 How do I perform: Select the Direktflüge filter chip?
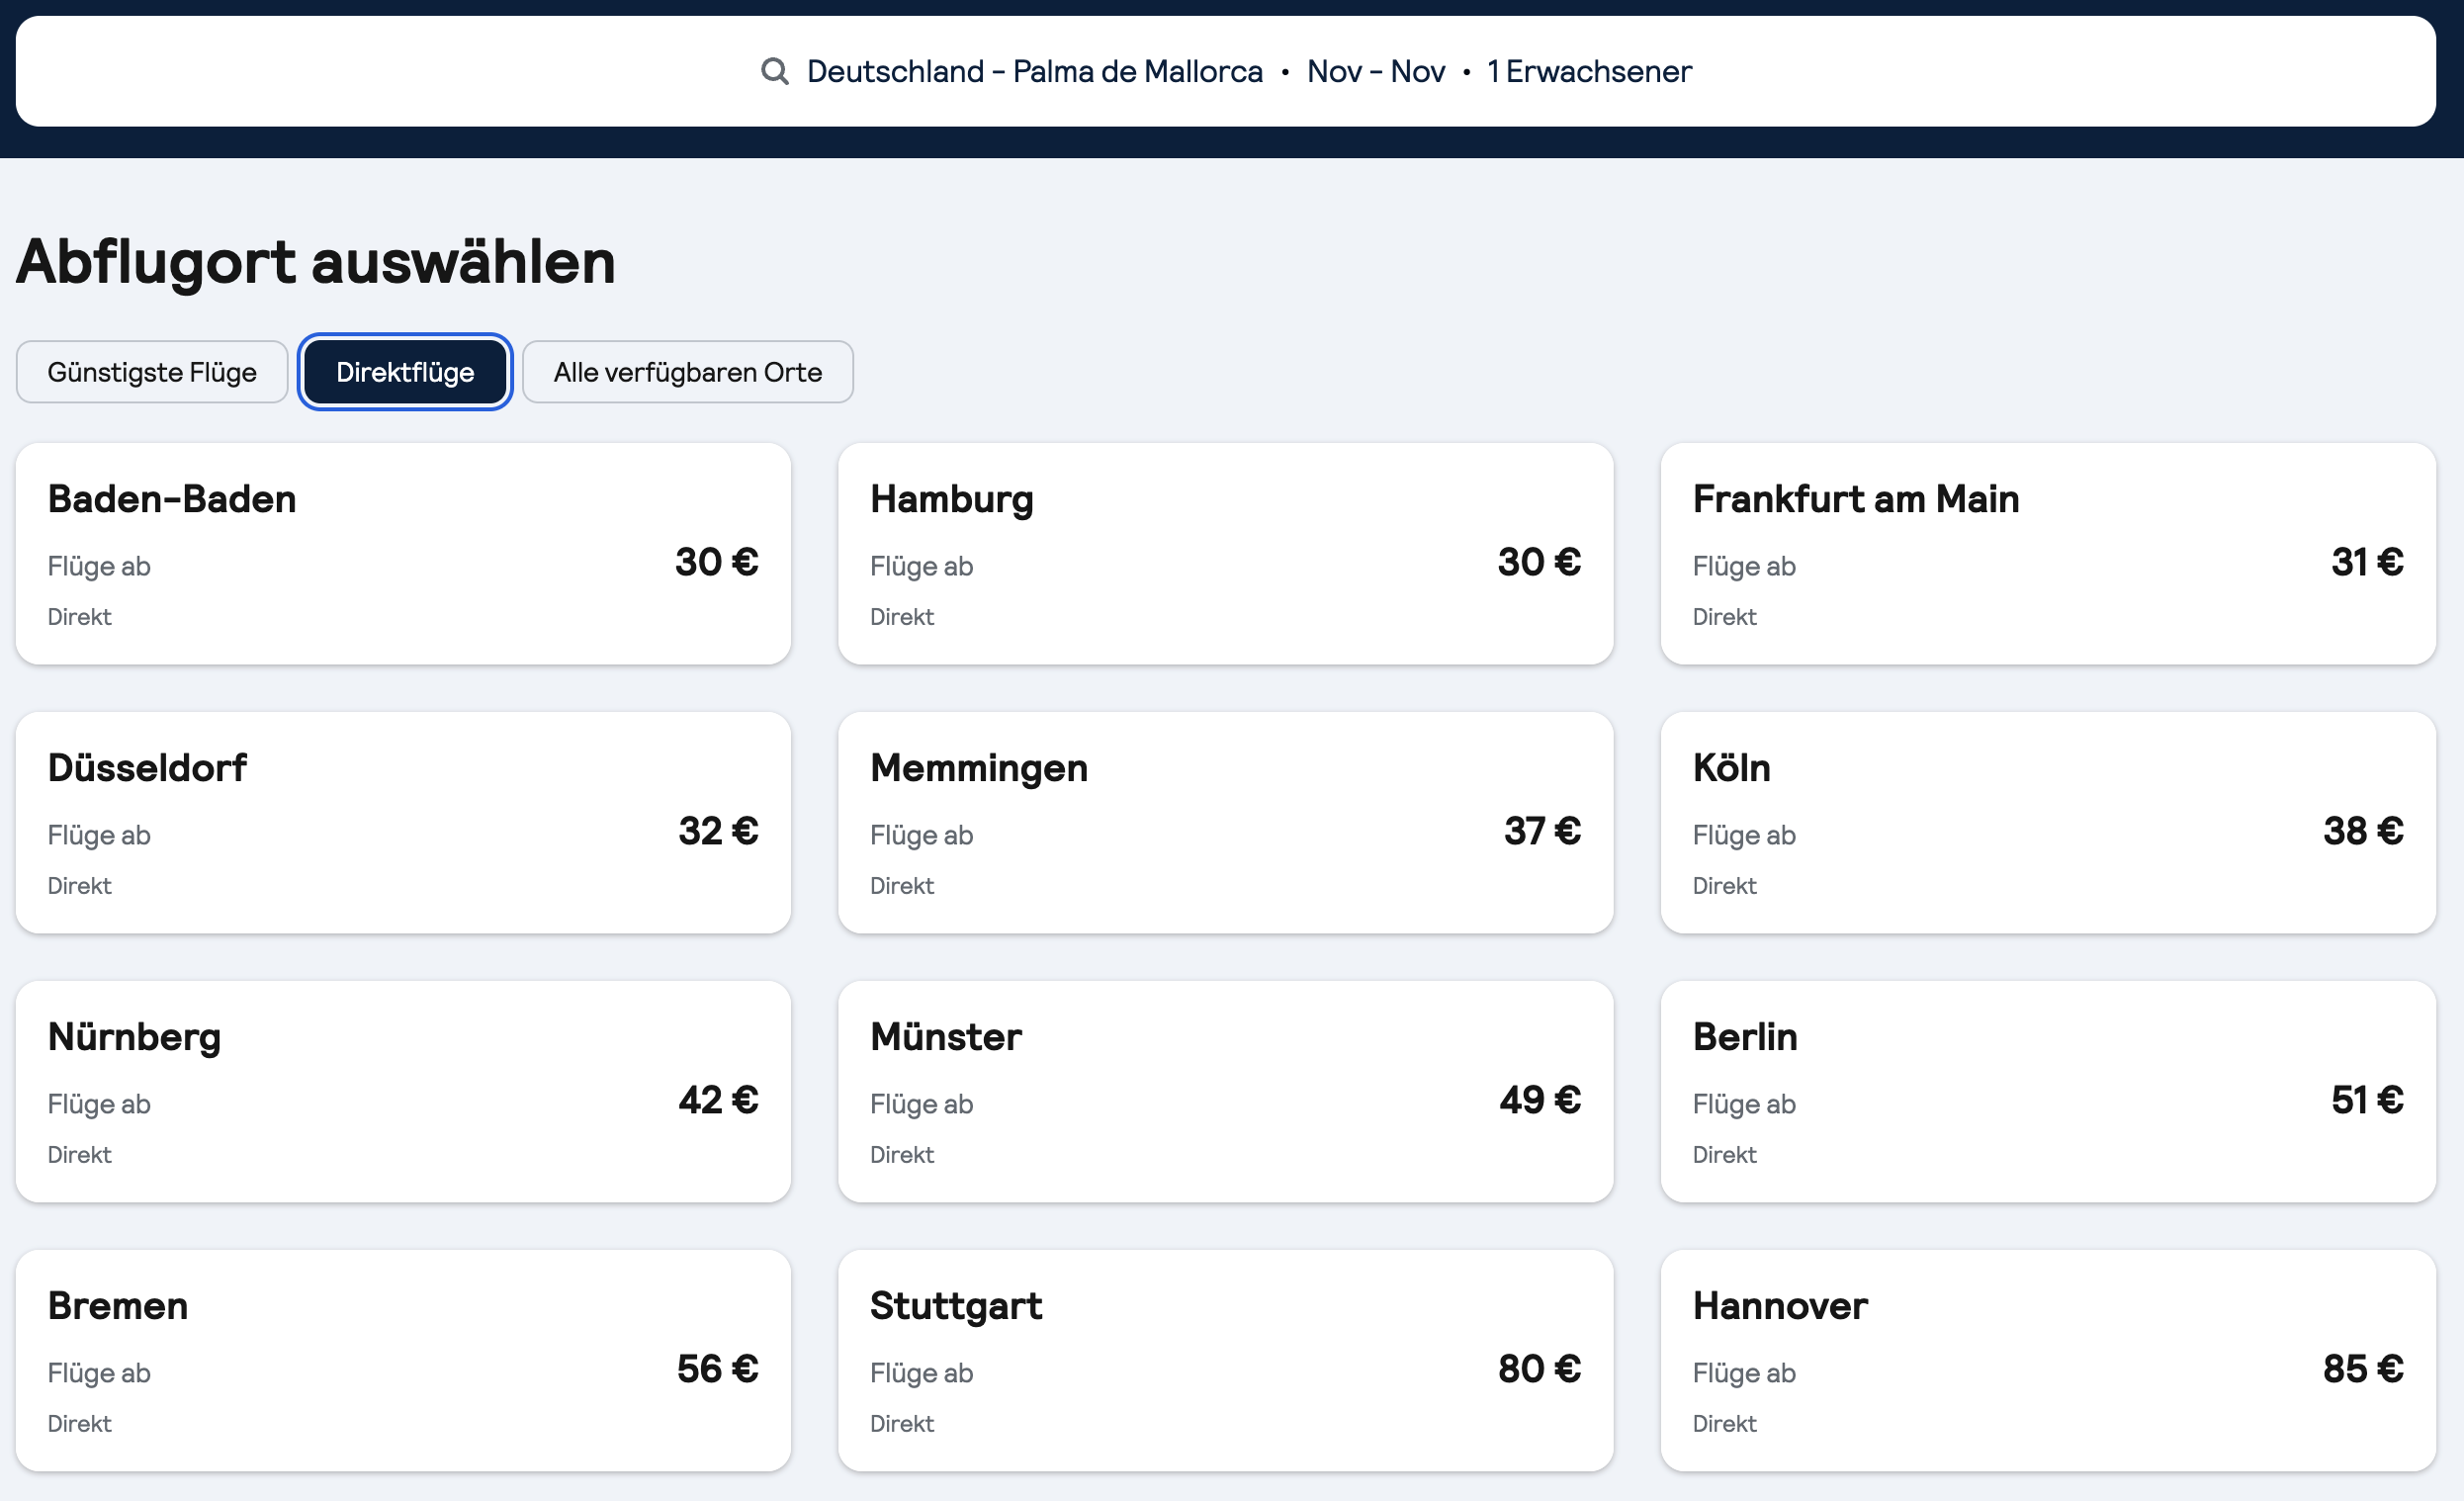405,372
